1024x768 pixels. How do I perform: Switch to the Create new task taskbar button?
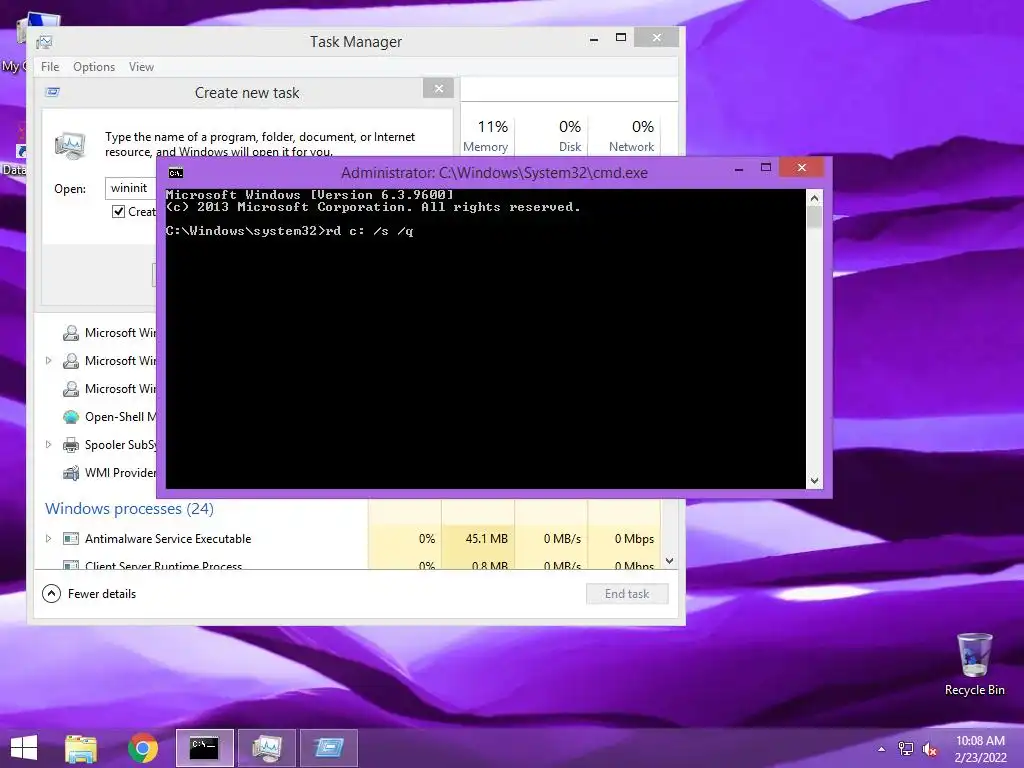click(x=328, y=748)
